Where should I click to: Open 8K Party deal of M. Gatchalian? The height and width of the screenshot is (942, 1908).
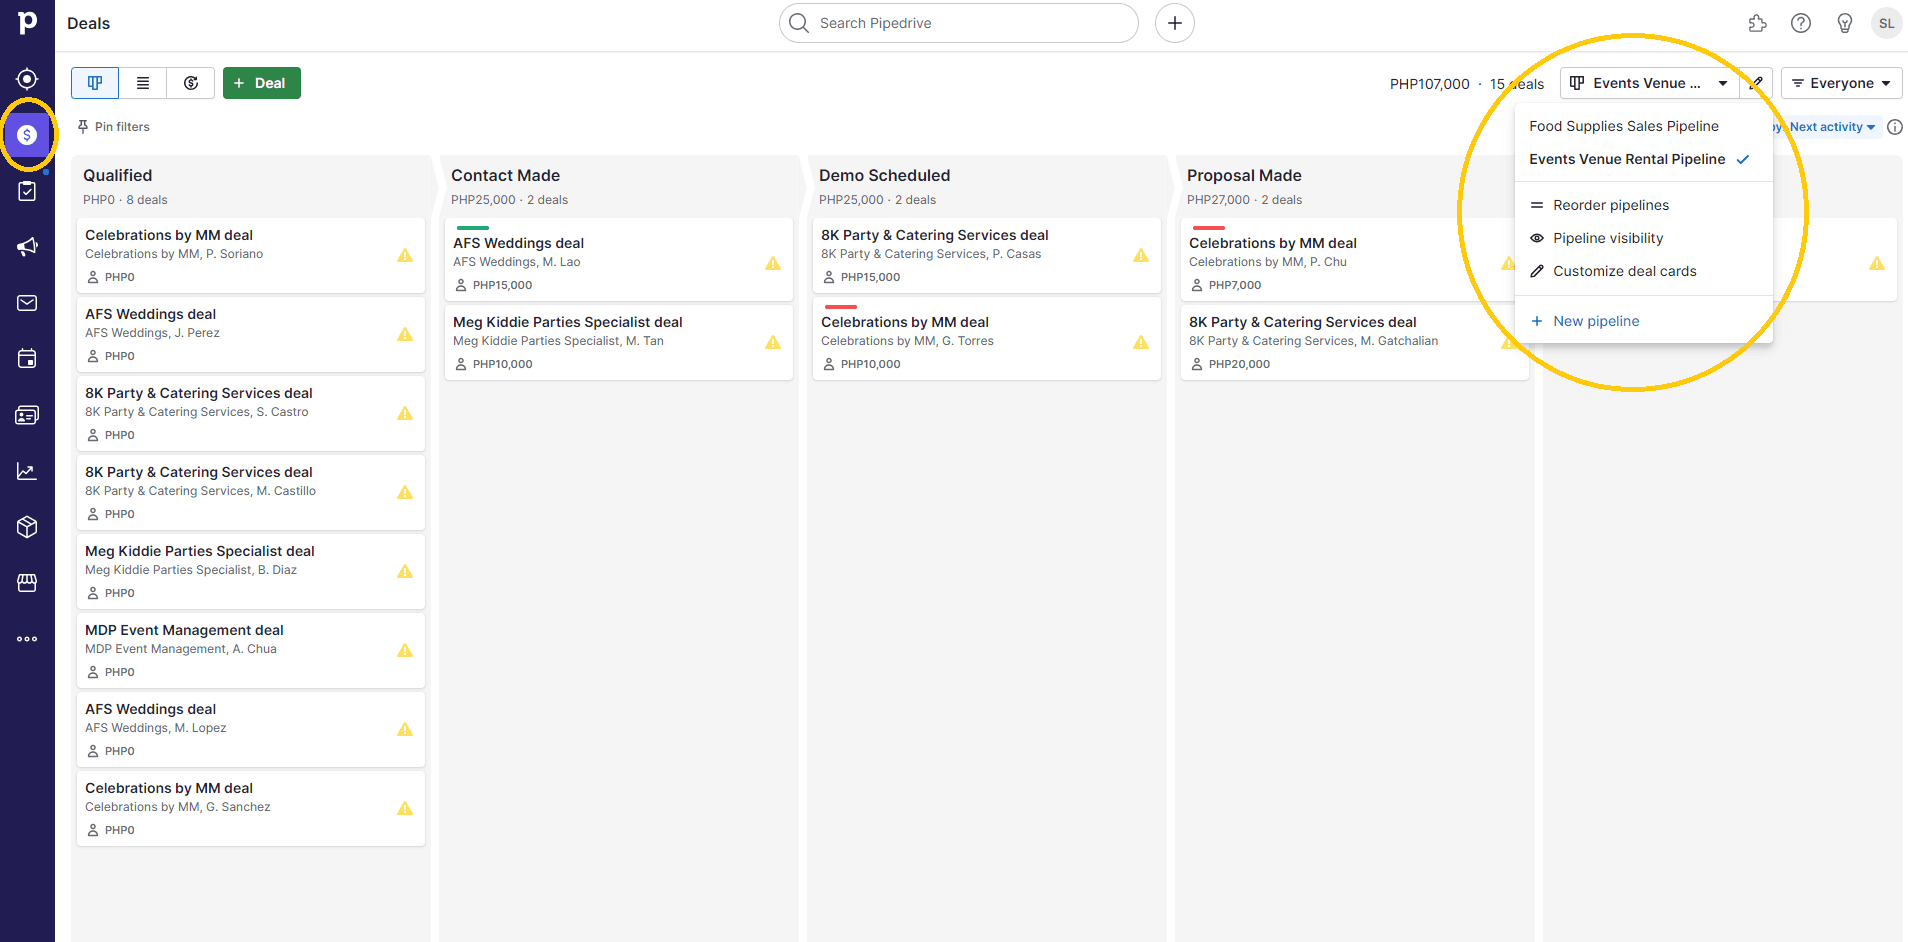click(1355, 342)
